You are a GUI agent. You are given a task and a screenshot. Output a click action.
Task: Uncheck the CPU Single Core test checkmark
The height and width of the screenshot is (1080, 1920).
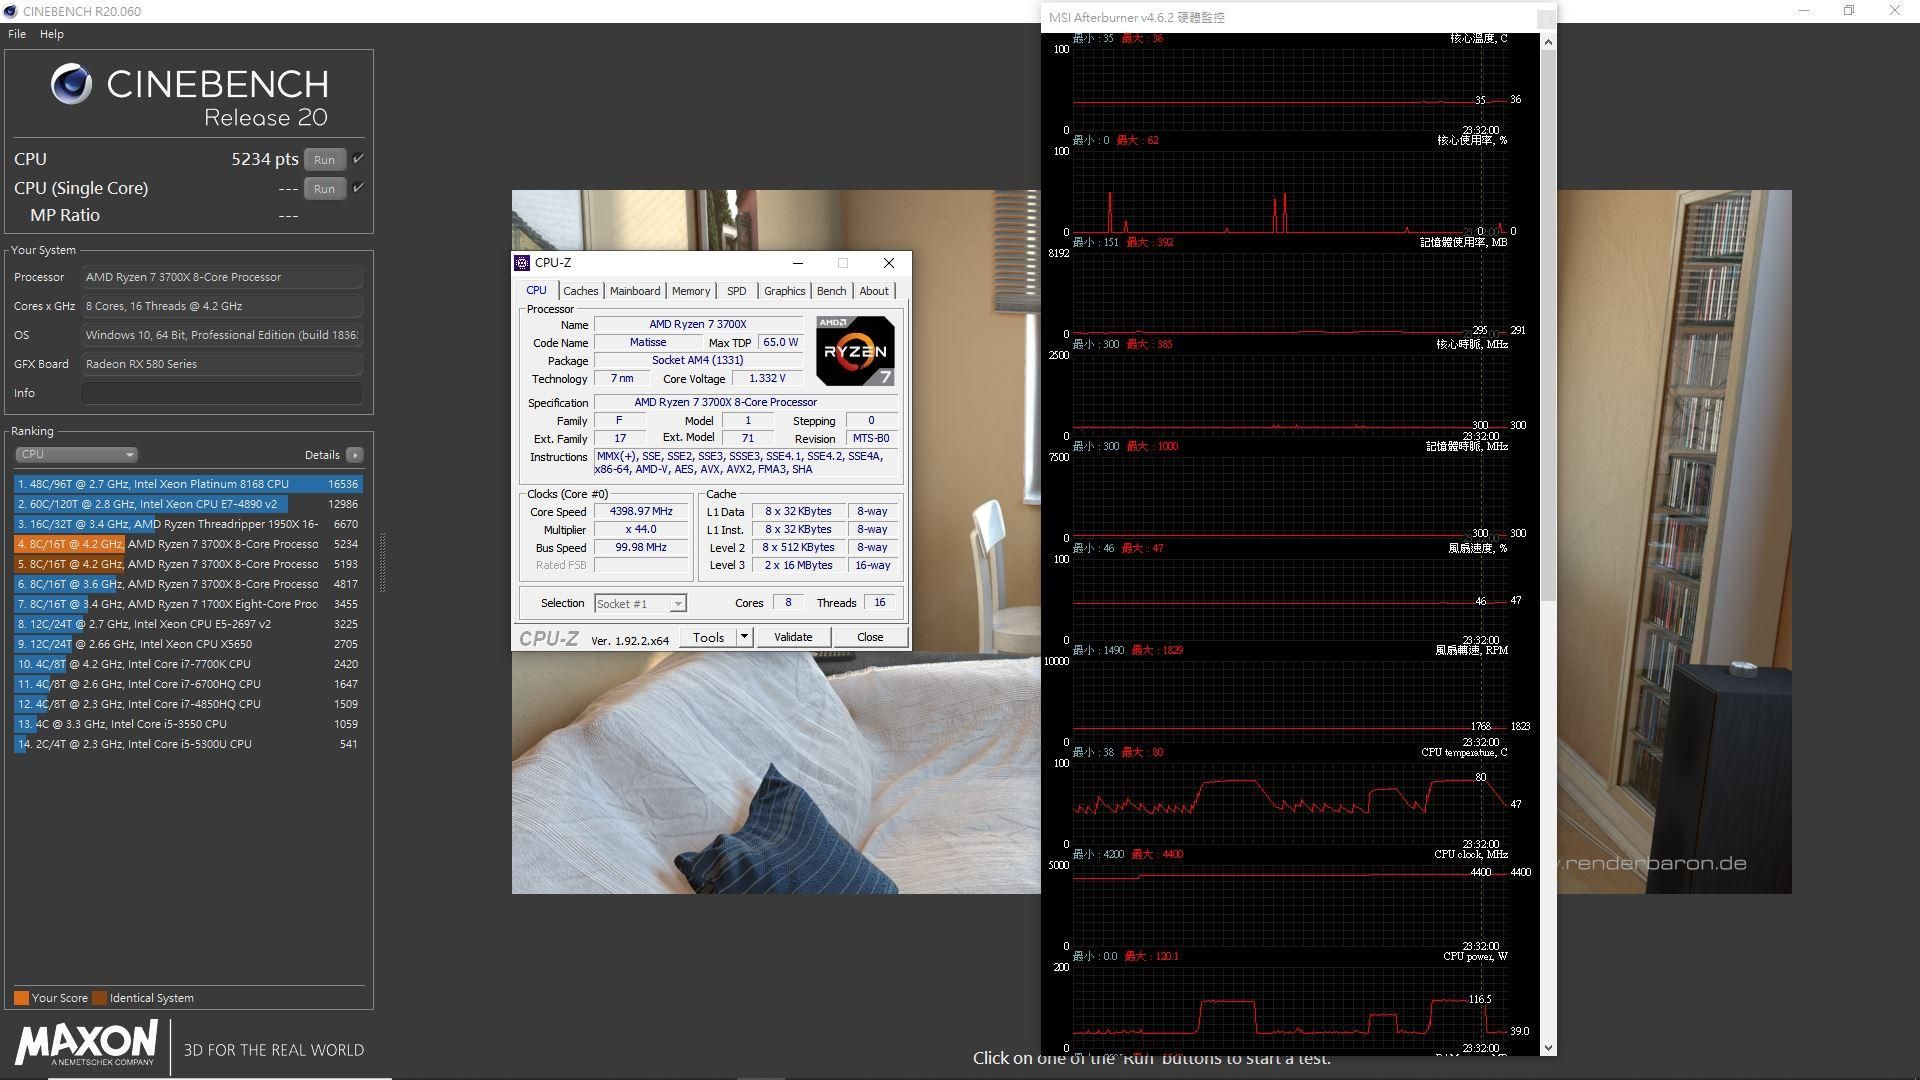pos(356,186)
